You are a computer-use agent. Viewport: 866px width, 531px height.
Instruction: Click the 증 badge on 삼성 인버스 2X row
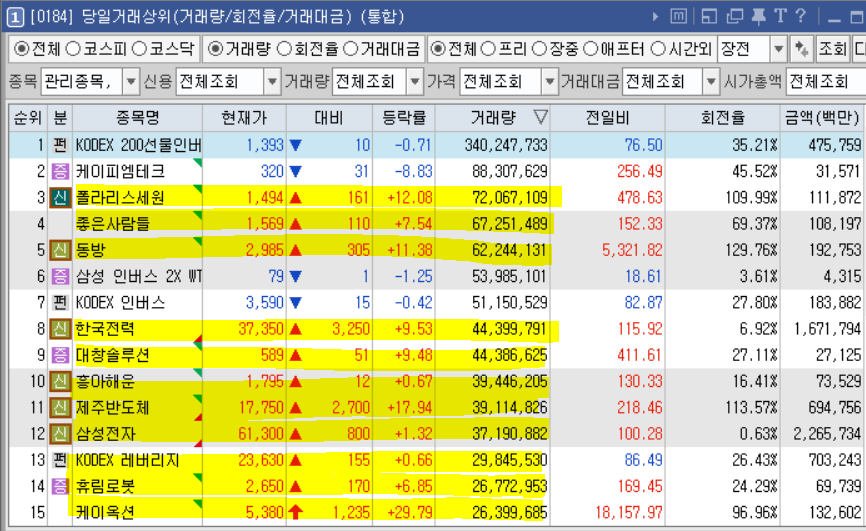60,276
